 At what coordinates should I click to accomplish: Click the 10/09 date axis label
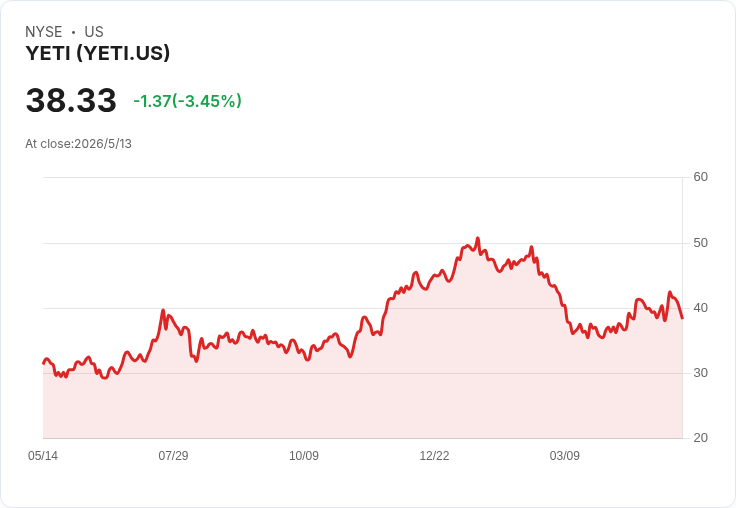click(304, 455)
